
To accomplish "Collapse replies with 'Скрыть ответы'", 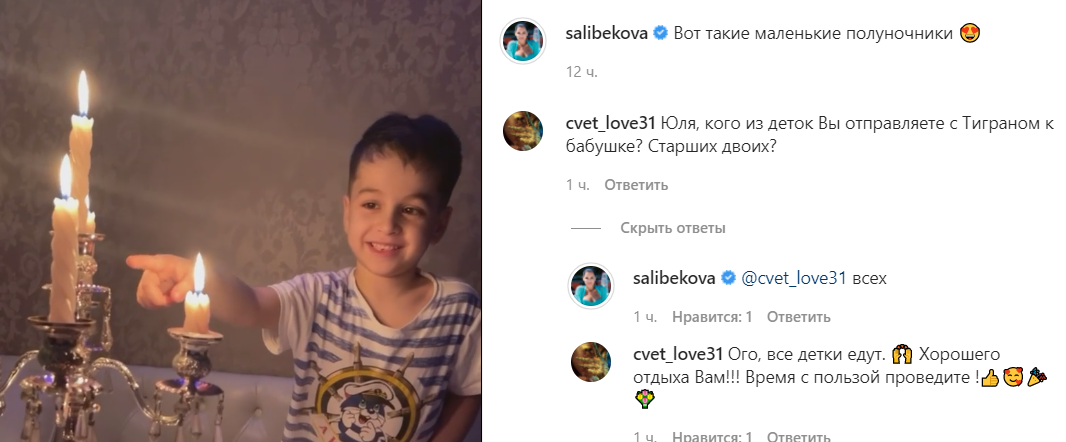I will click(x=672, y=228).
